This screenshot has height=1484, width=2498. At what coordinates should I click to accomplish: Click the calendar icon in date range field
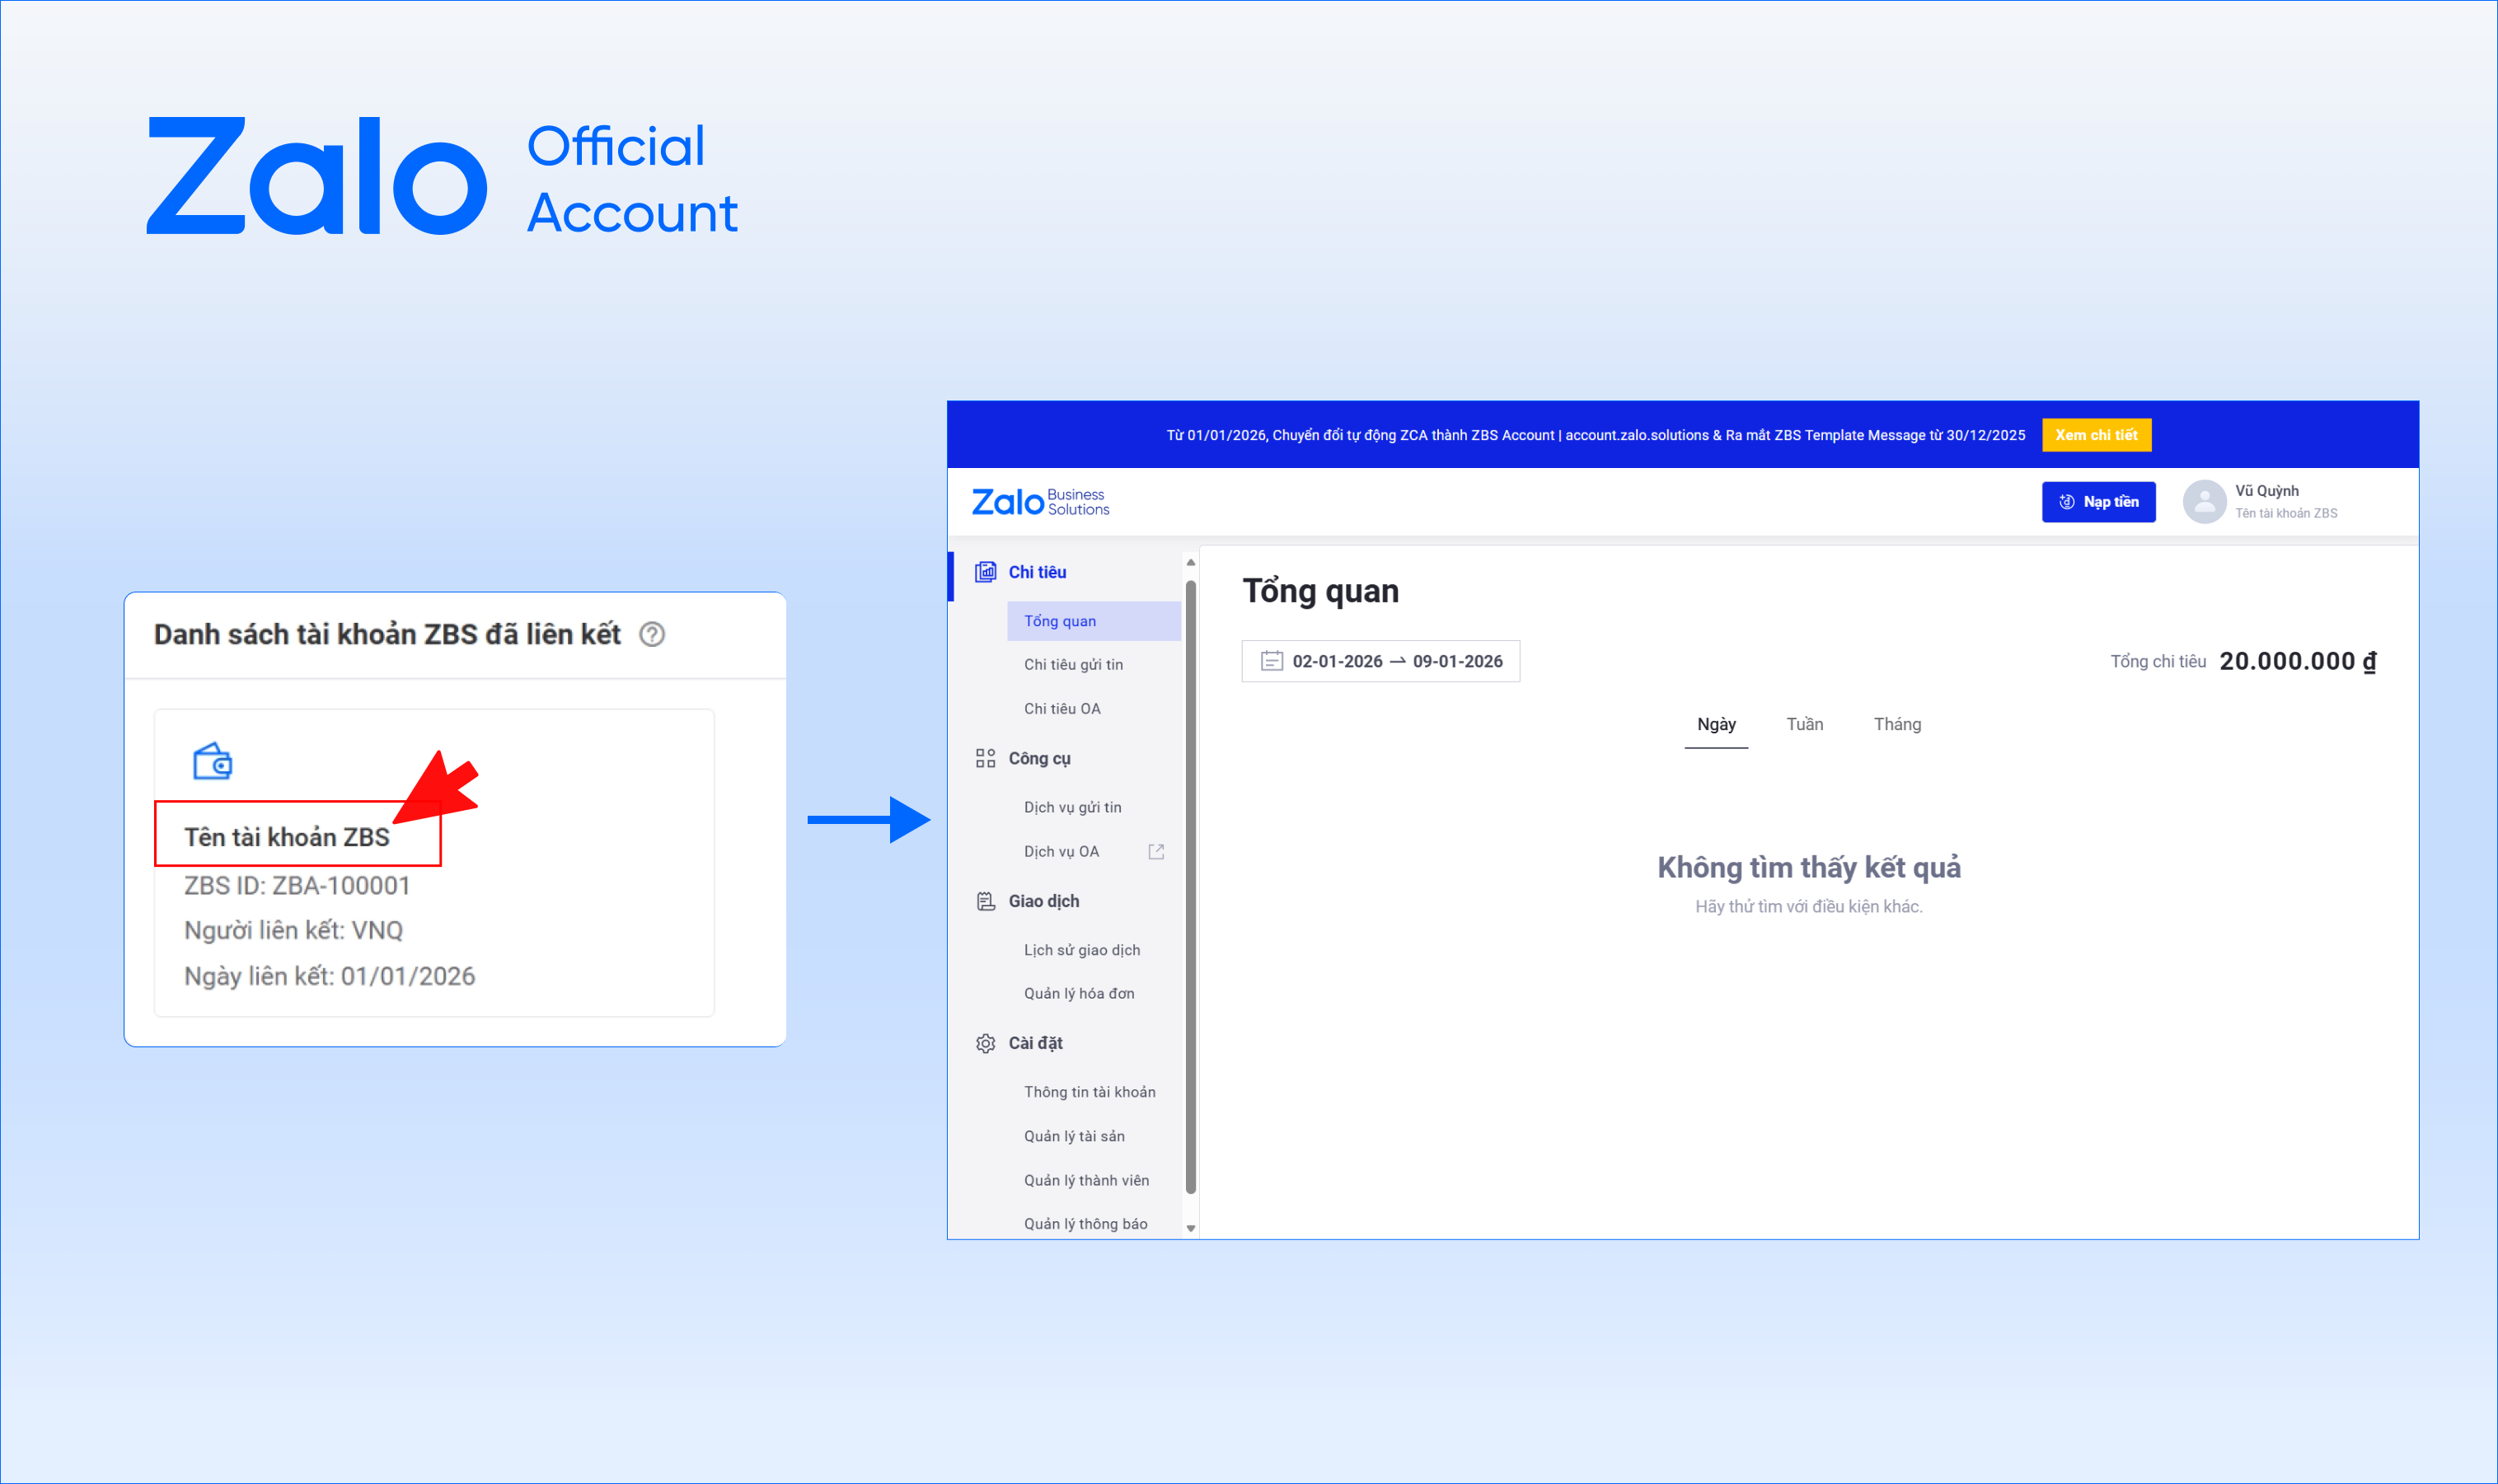pyautogui.click(x=1271, y=661)
